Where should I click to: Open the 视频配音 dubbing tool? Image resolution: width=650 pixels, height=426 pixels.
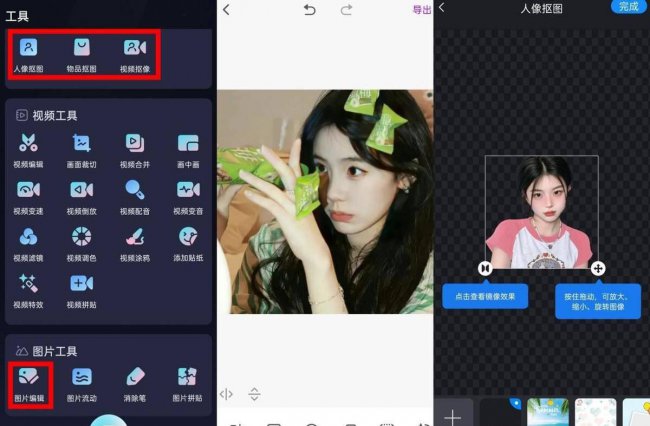(135, 197)
